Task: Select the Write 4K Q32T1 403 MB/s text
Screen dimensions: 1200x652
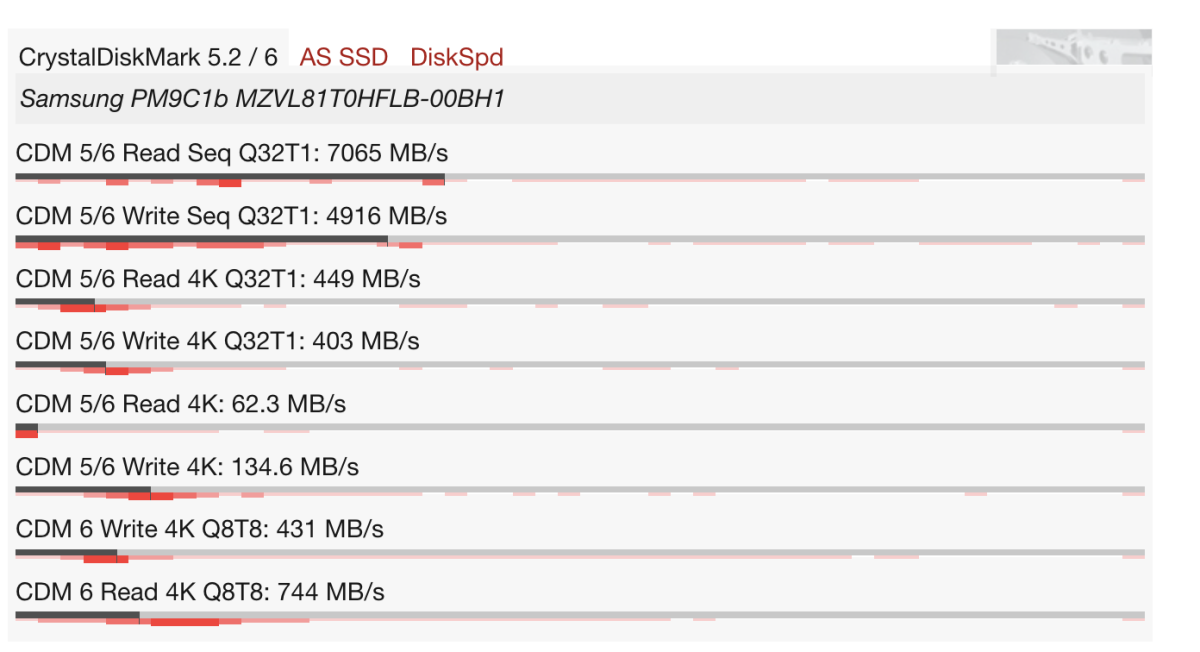Action: pyautogui.click(x=217, y=341)
